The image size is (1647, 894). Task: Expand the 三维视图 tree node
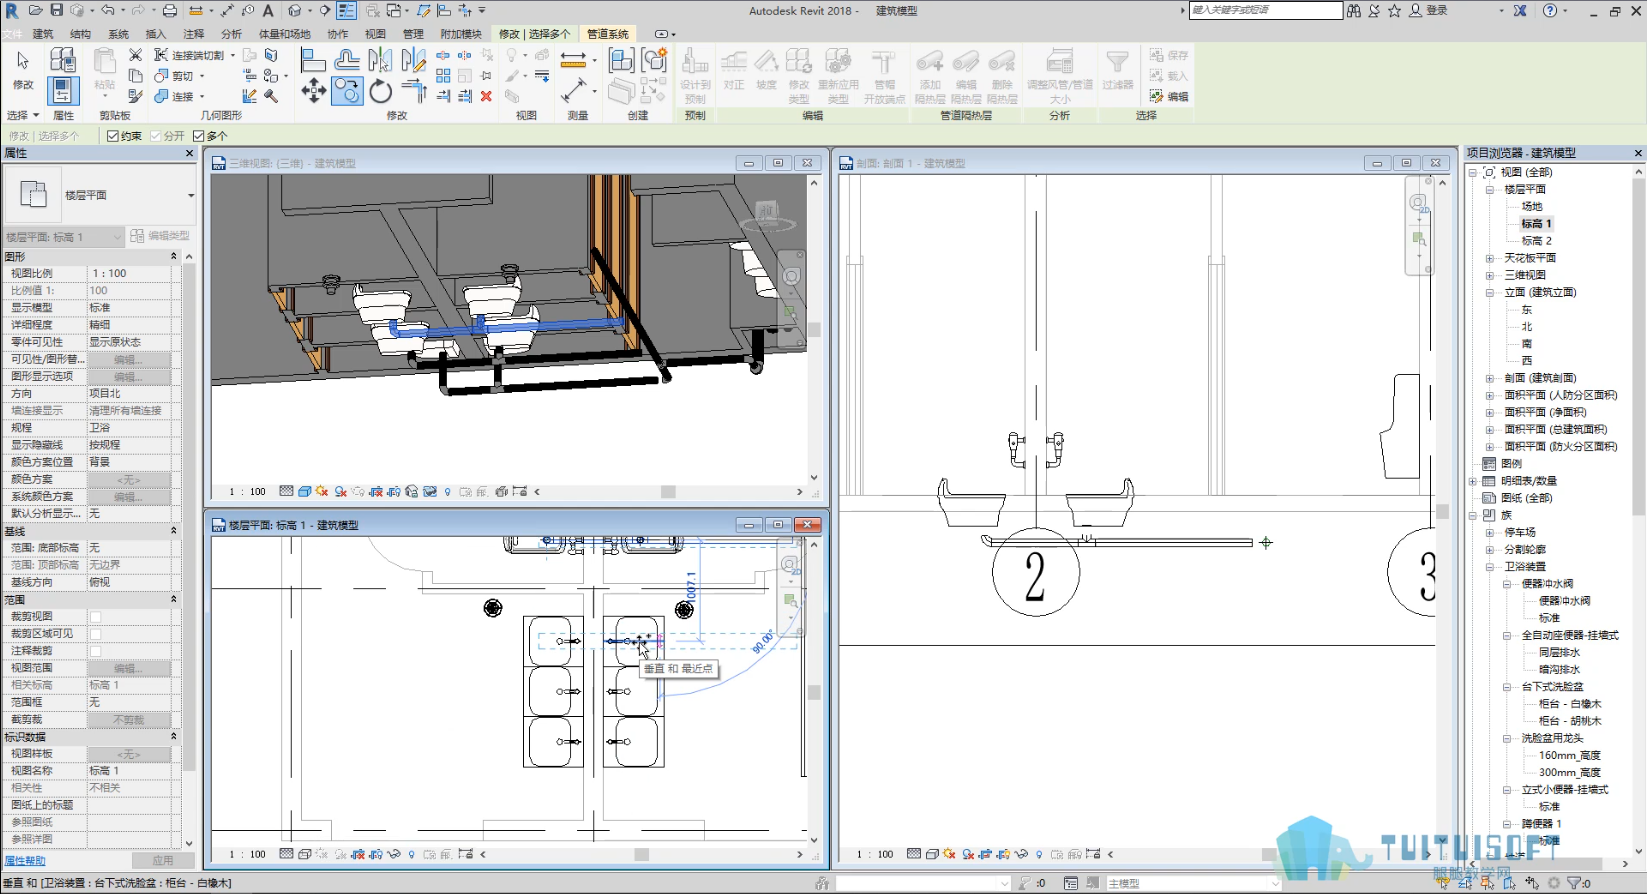tap(1490, 275)
